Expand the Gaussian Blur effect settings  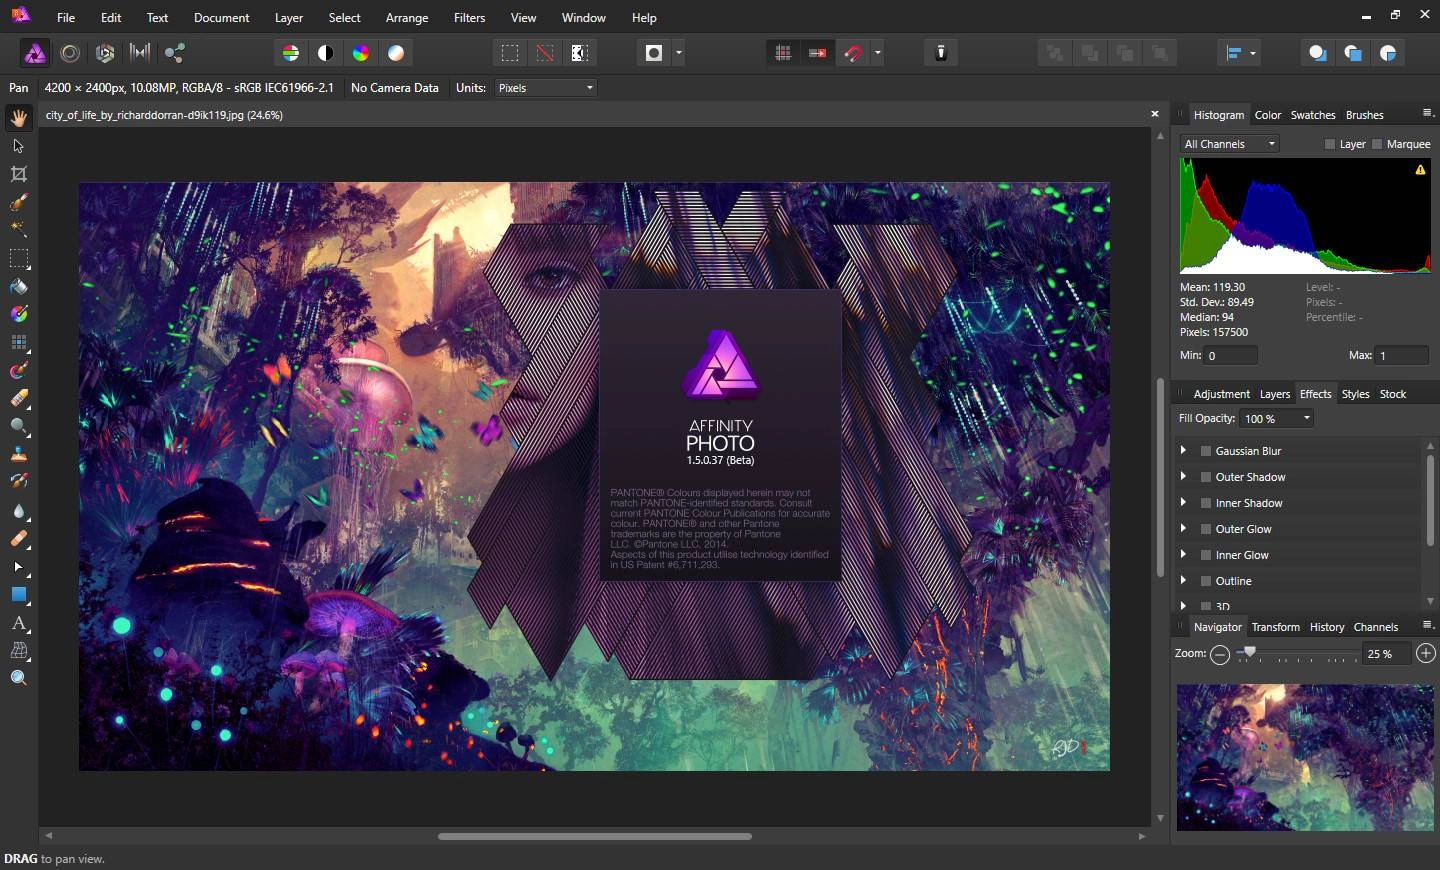coord(1183,451)
